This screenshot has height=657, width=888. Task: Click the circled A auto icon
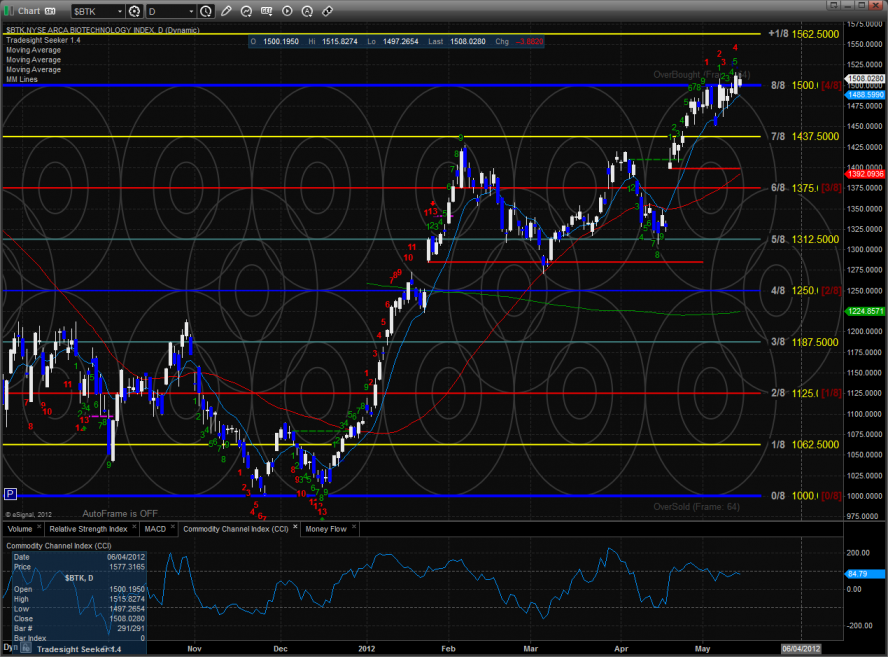point(307,11)
